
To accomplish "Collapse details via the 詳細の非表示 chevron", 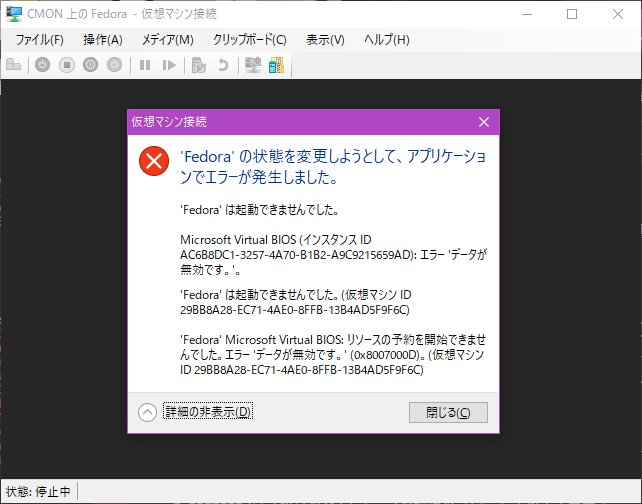I will [x=147, y=412].
